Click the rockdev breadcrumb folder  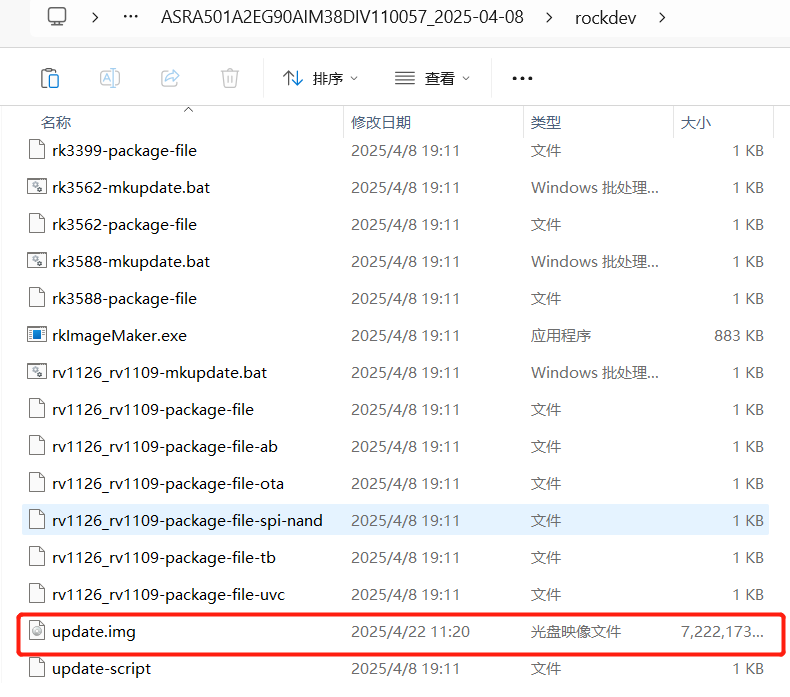pos(606,17)
